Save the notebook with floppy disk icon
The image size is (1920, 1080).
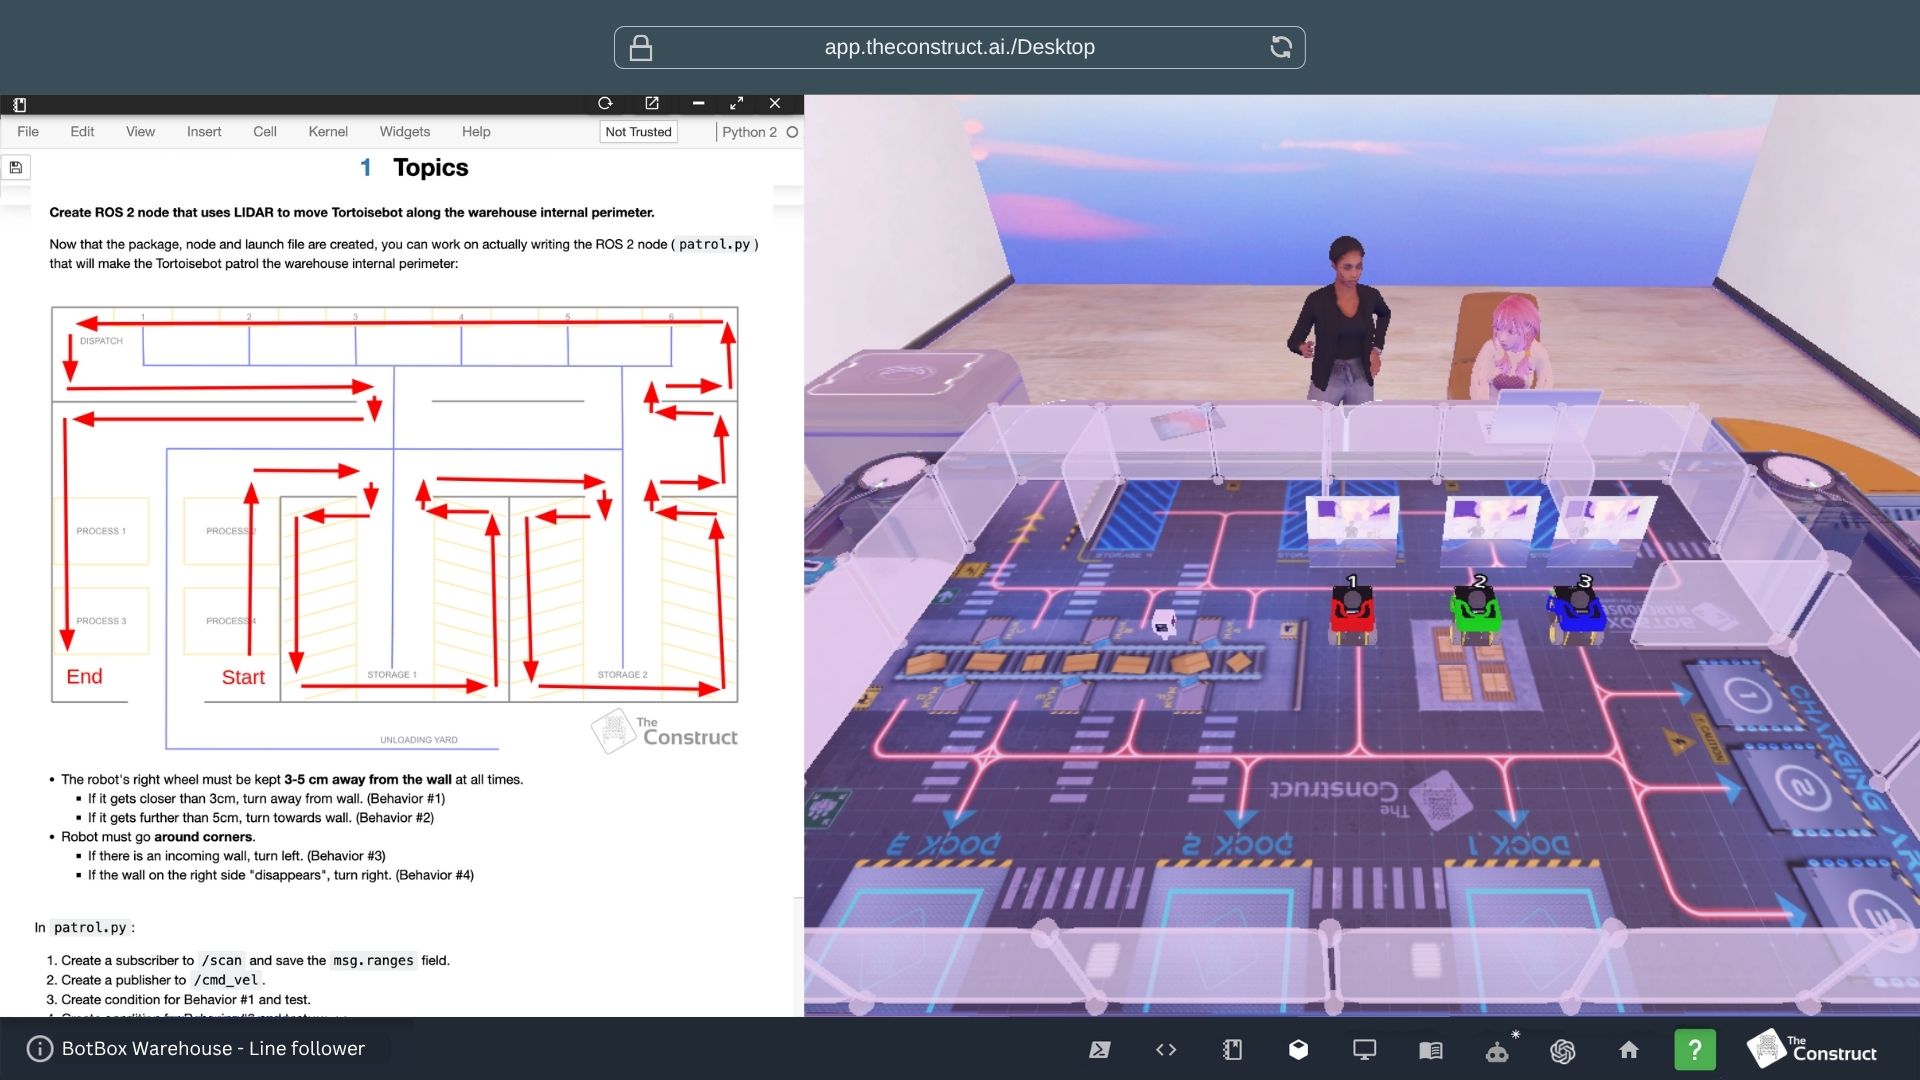coord(16,167)
